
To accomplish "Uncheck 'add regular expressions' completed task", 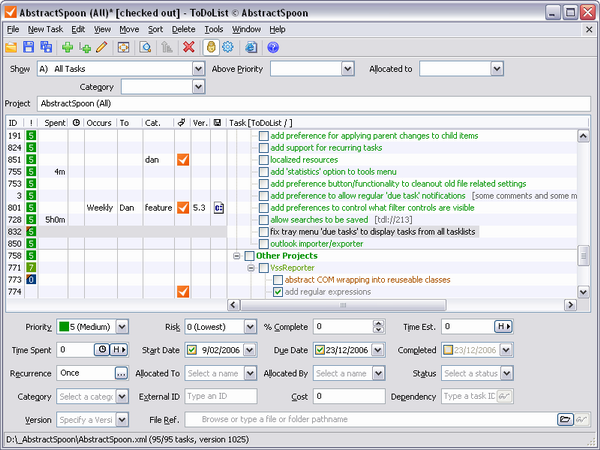I will (x=278, y=292).
